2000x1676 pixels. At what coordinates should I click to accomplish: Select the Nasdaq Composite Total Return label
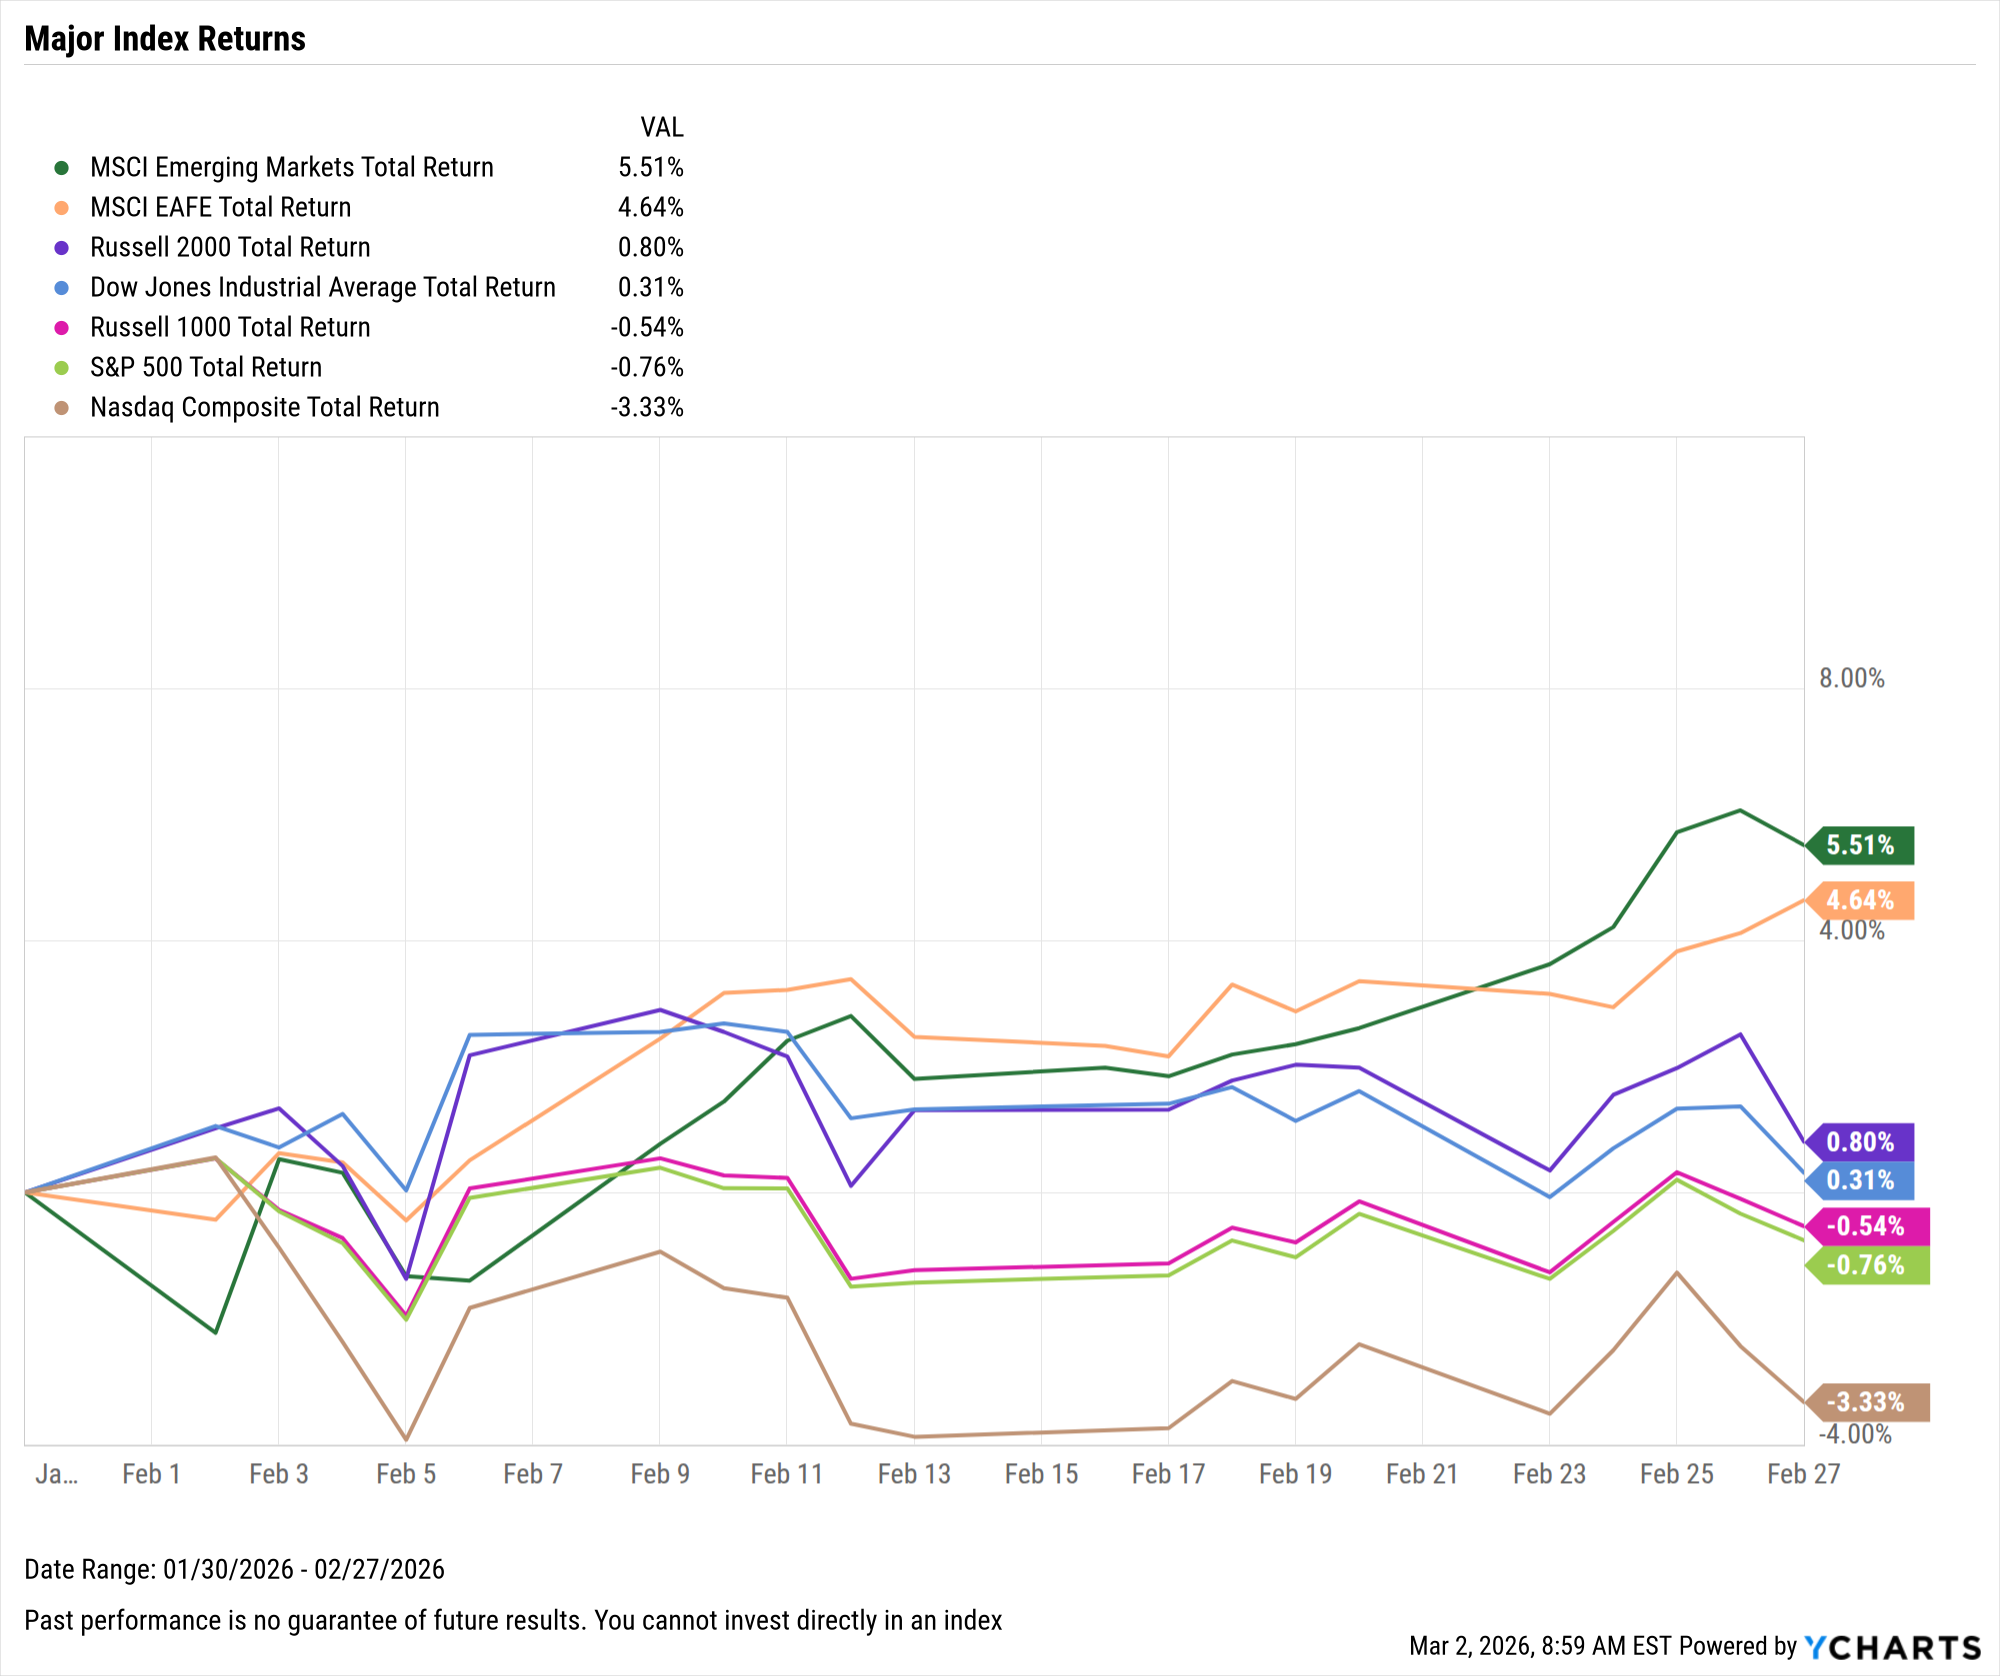tap(265, 408)
